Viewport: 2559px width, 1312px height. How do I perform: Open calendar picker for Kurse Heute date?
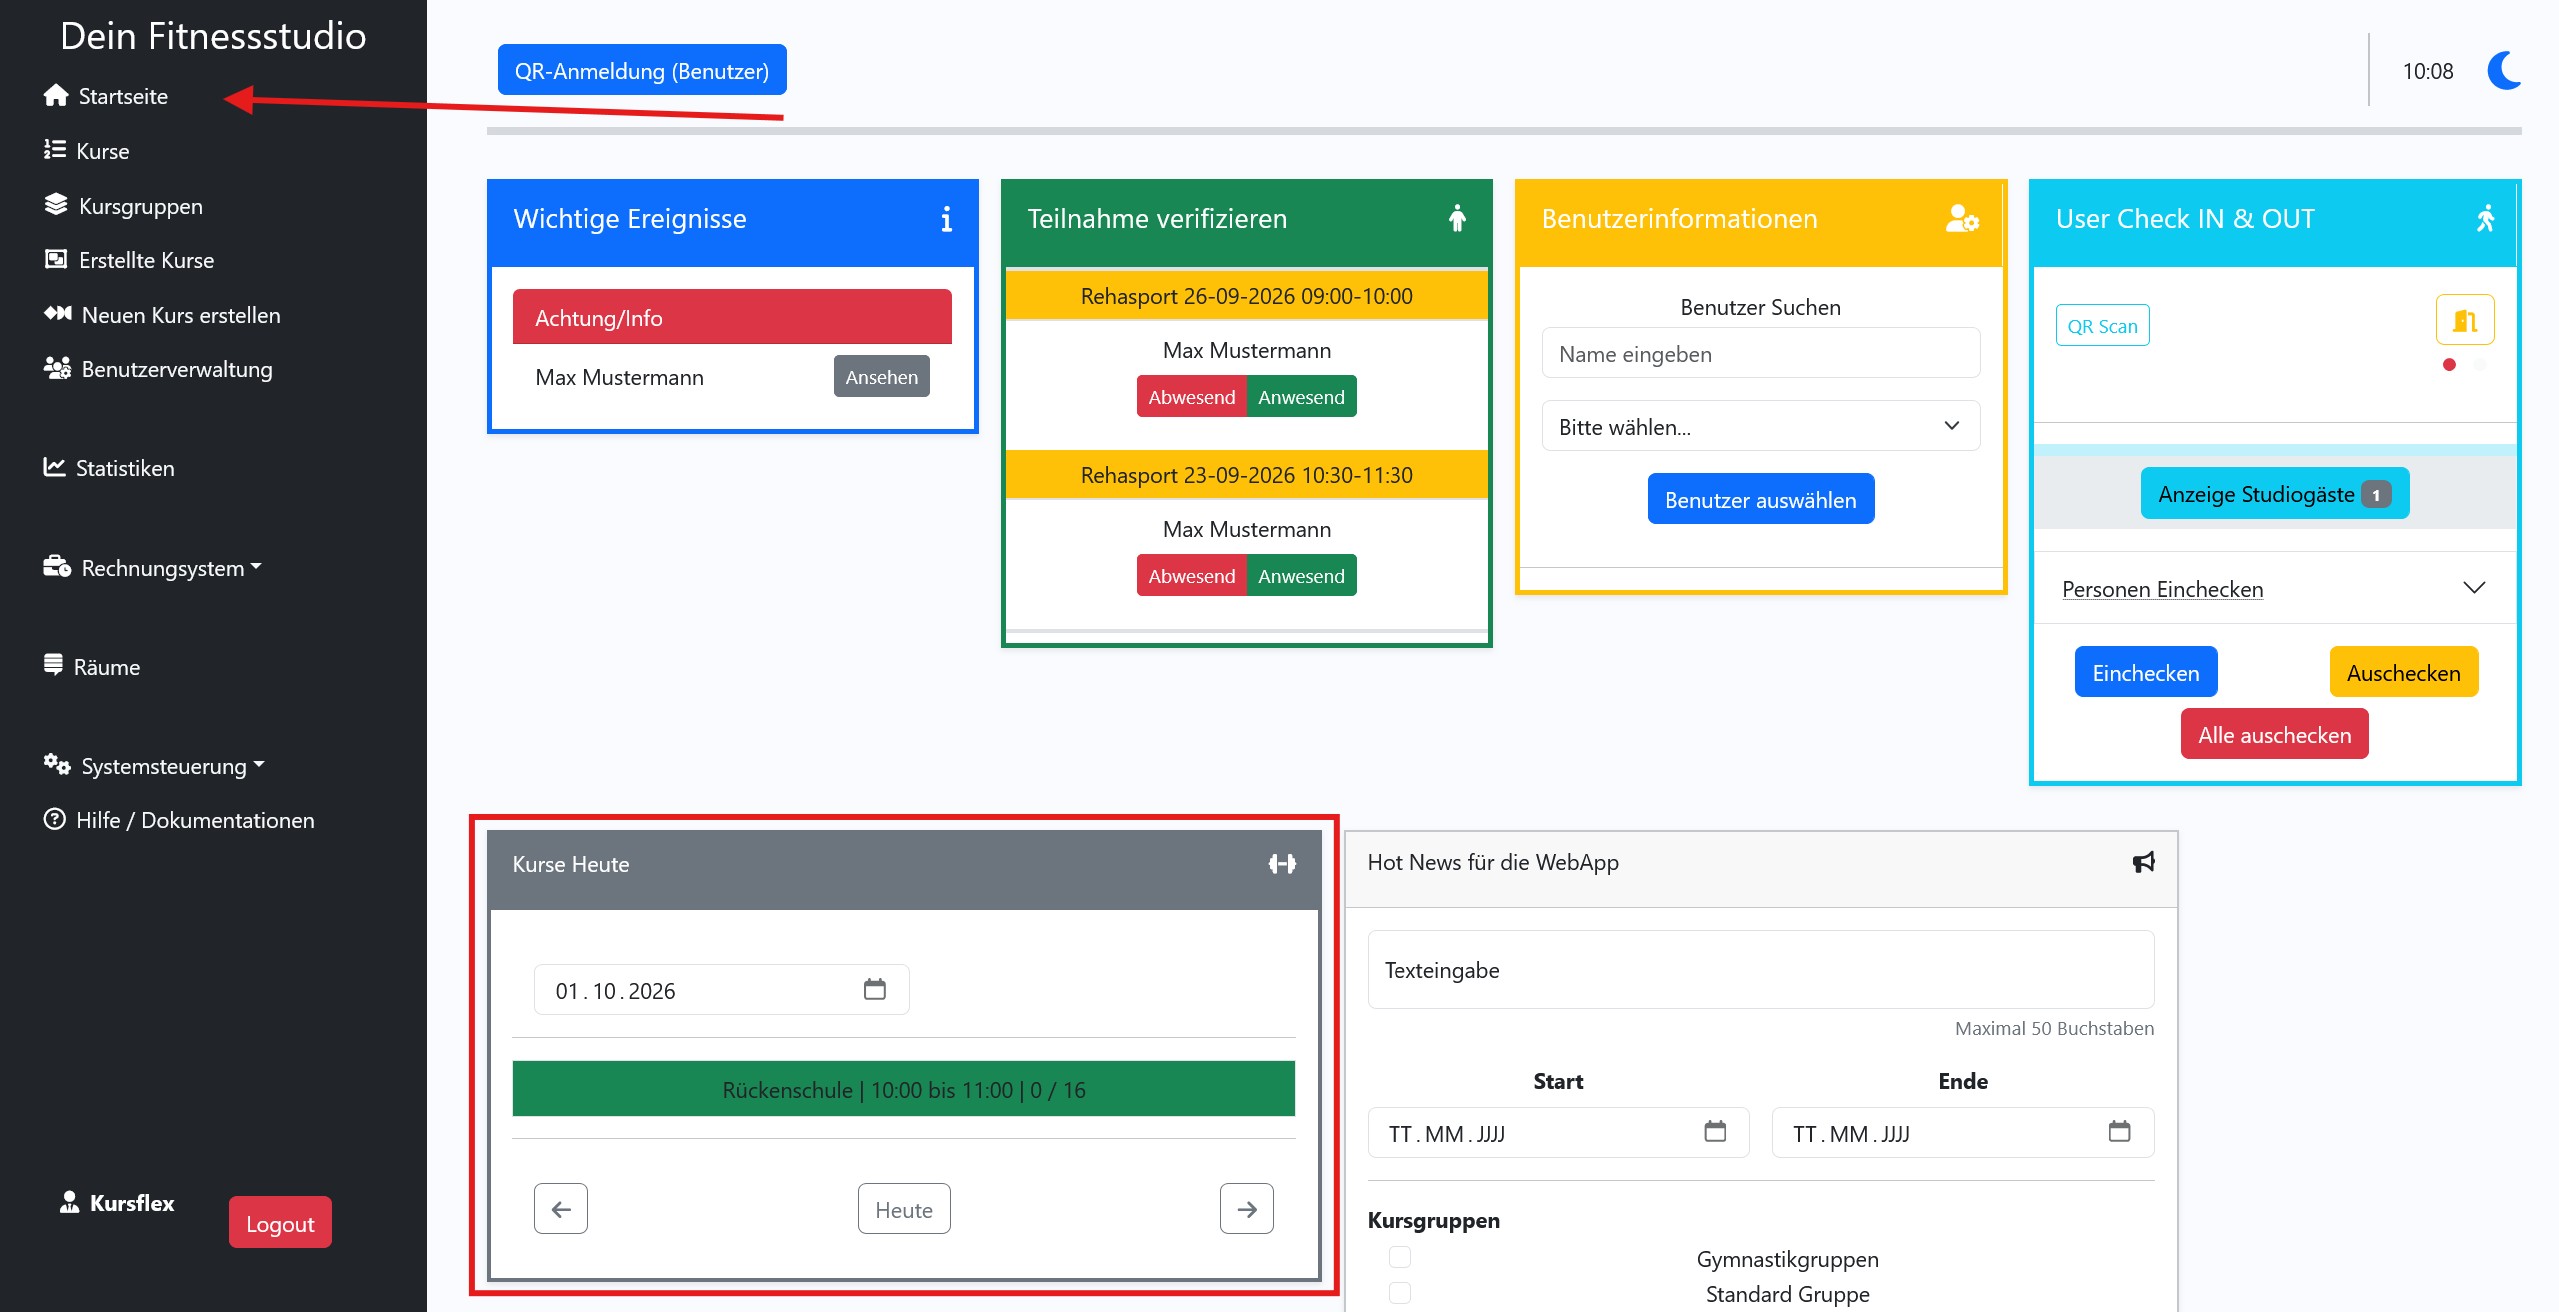[x=875, y=989]
